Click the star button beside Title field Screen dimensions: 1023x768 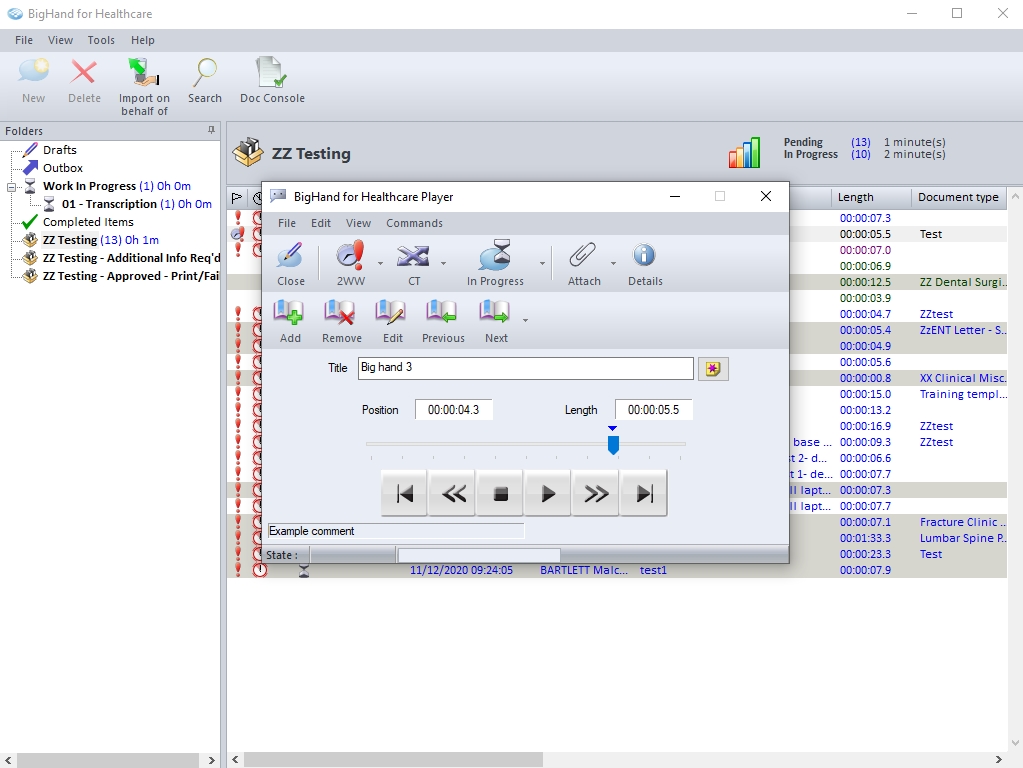point(713,369)
